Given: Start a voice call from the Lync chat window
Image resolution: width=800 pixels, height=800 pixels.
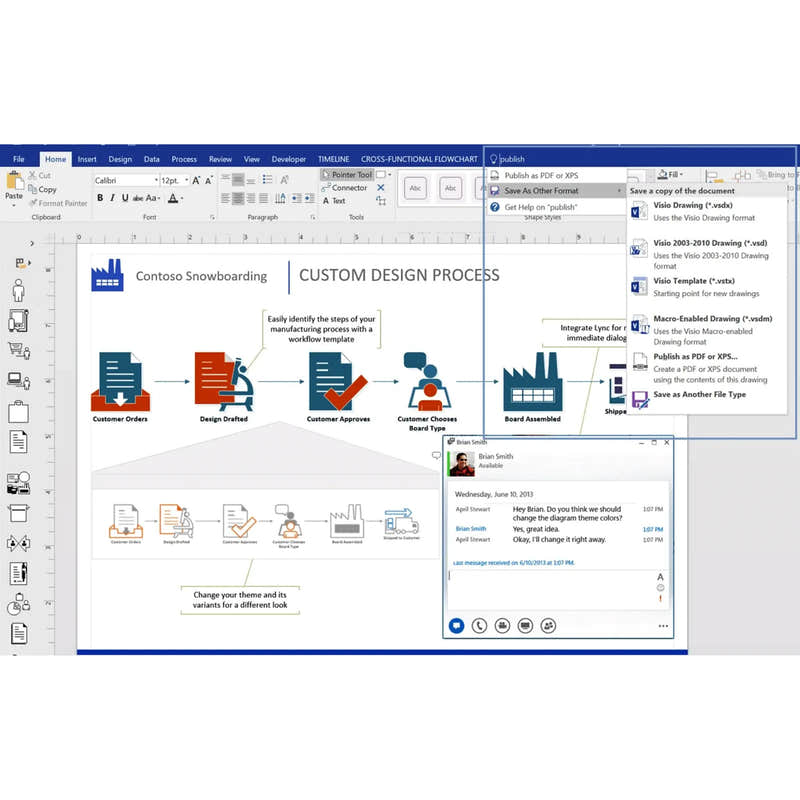Looking at the screenshot, I should 478,625.
